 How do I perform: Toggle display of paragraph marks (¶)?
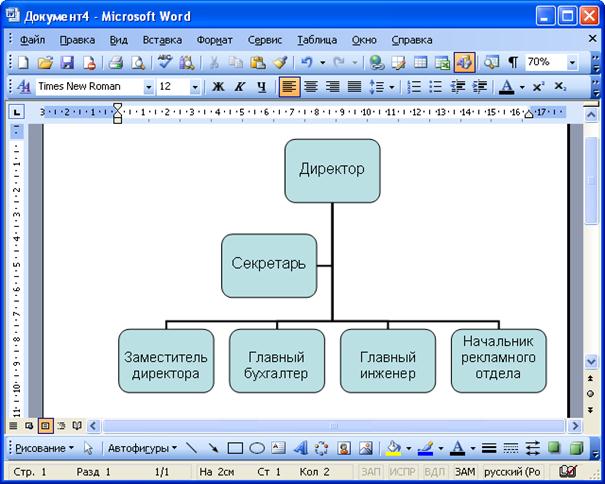click(x=513, y=63)
